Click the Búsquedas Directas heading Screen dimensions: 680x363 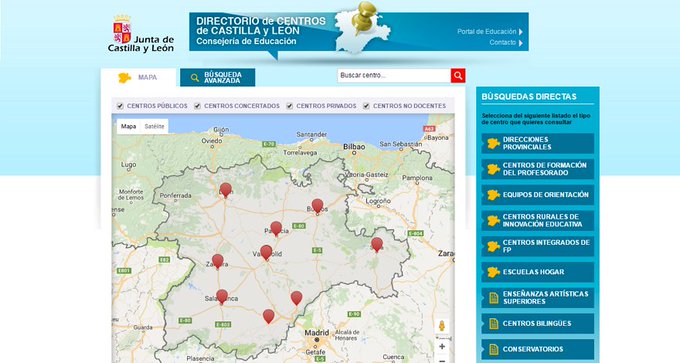click(529, 97)
